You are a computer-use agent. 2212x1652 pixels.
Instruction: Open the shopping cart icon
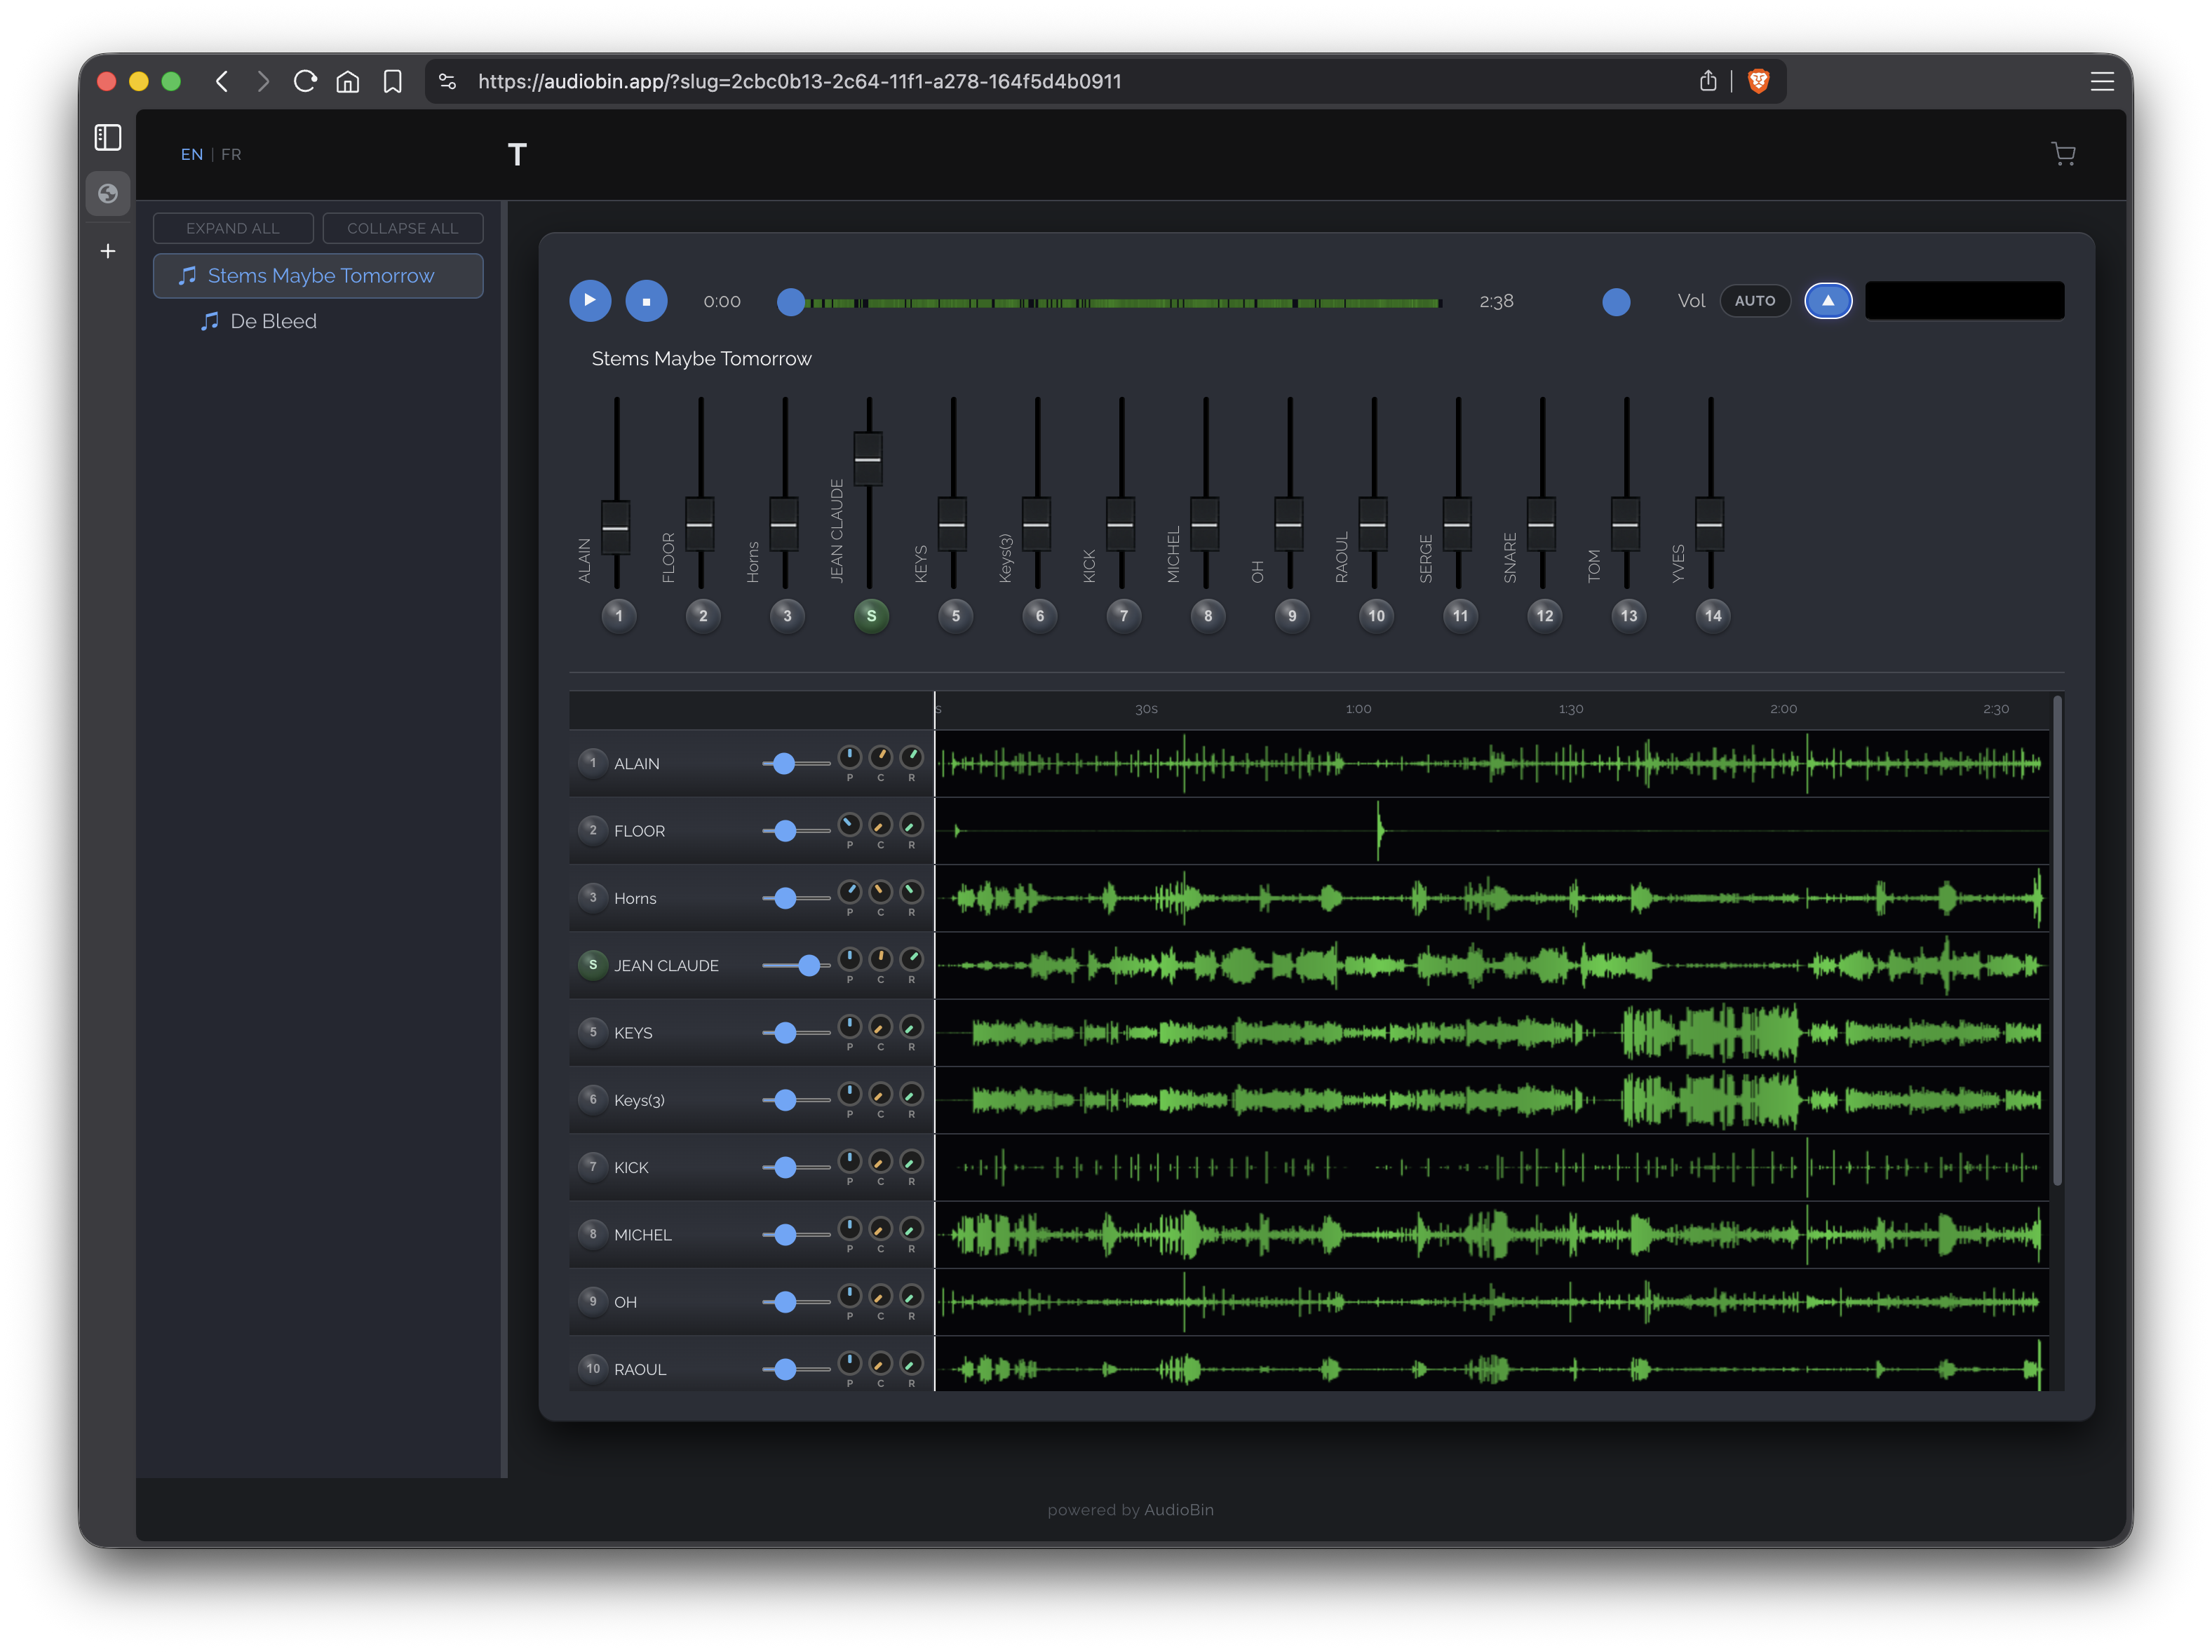point(2064,154)
